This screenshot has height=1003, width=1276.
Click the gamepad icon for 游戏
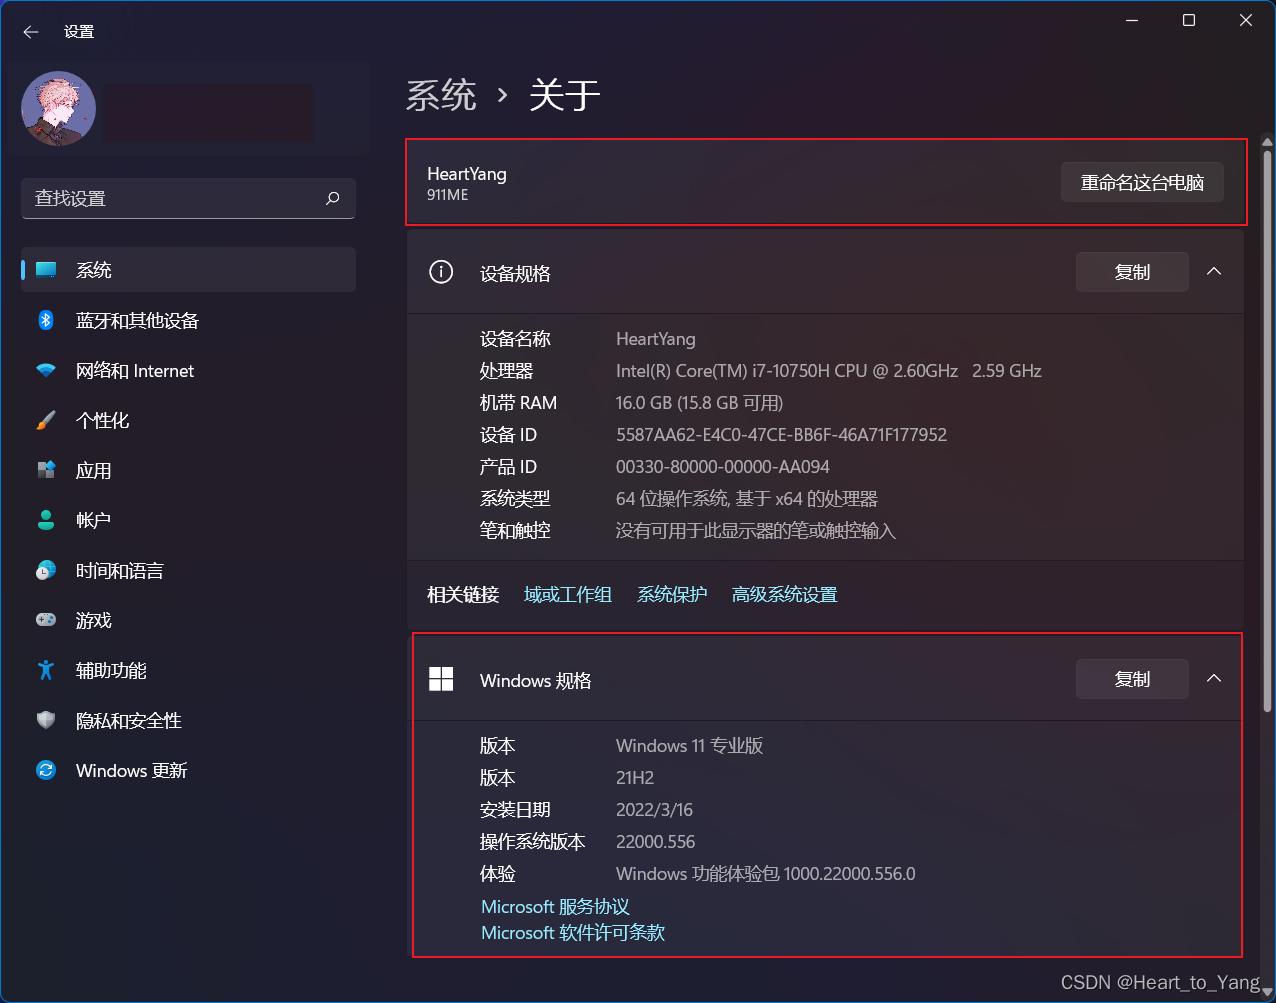point(46,620)
